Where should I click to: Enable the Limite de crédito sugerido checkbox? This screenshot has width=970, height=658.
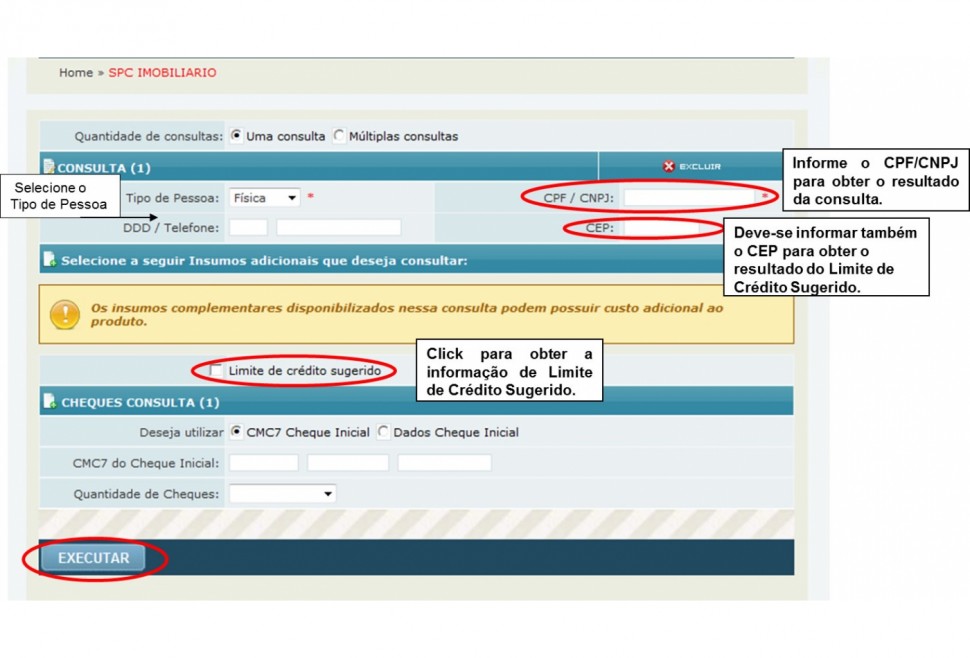(217, 371)
